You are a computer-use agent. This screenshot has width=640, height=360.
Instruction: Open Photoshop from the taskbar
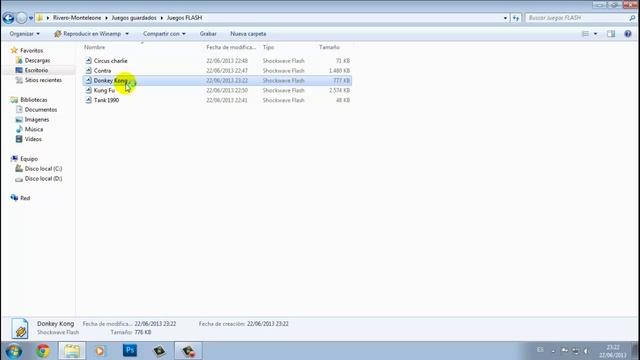[x=130, y=350]
